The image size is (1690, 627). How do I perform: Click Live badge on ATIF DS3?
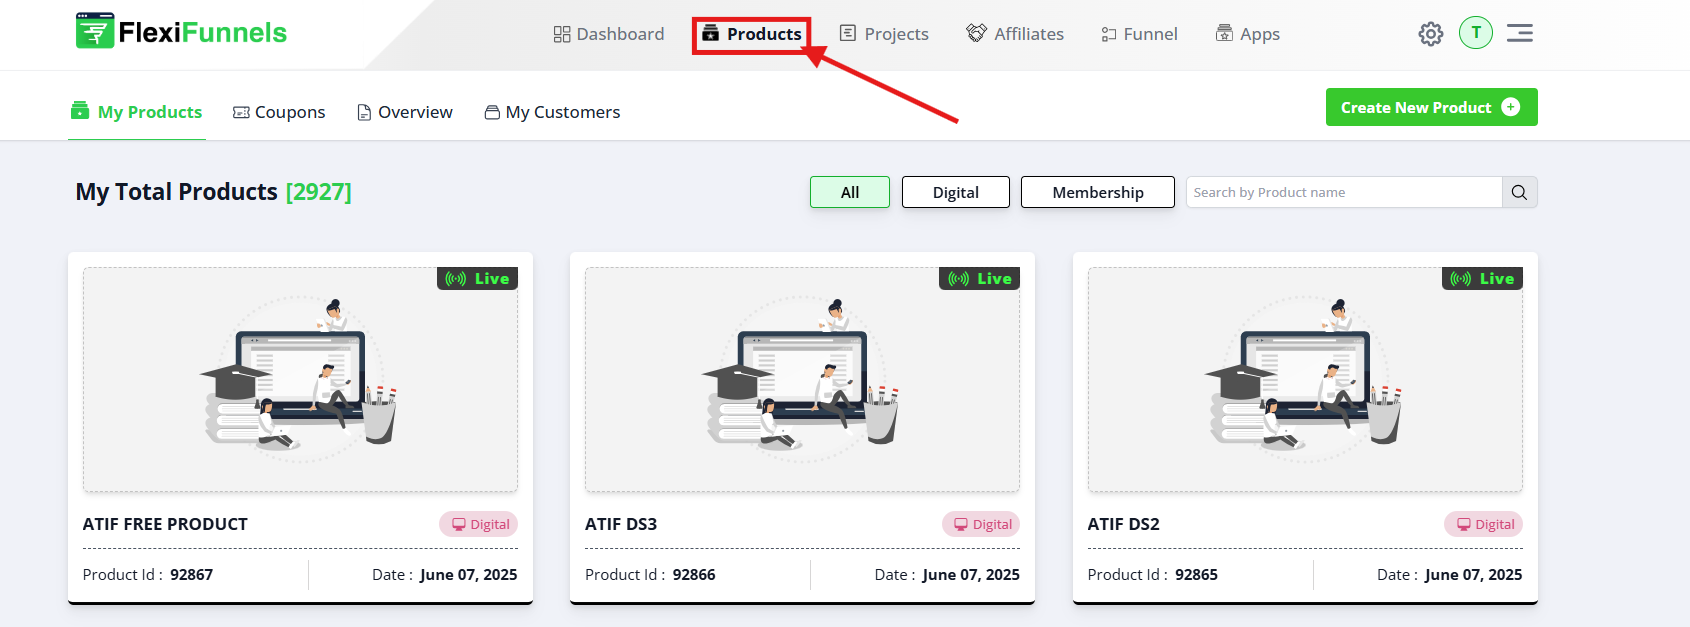(979, 279)
